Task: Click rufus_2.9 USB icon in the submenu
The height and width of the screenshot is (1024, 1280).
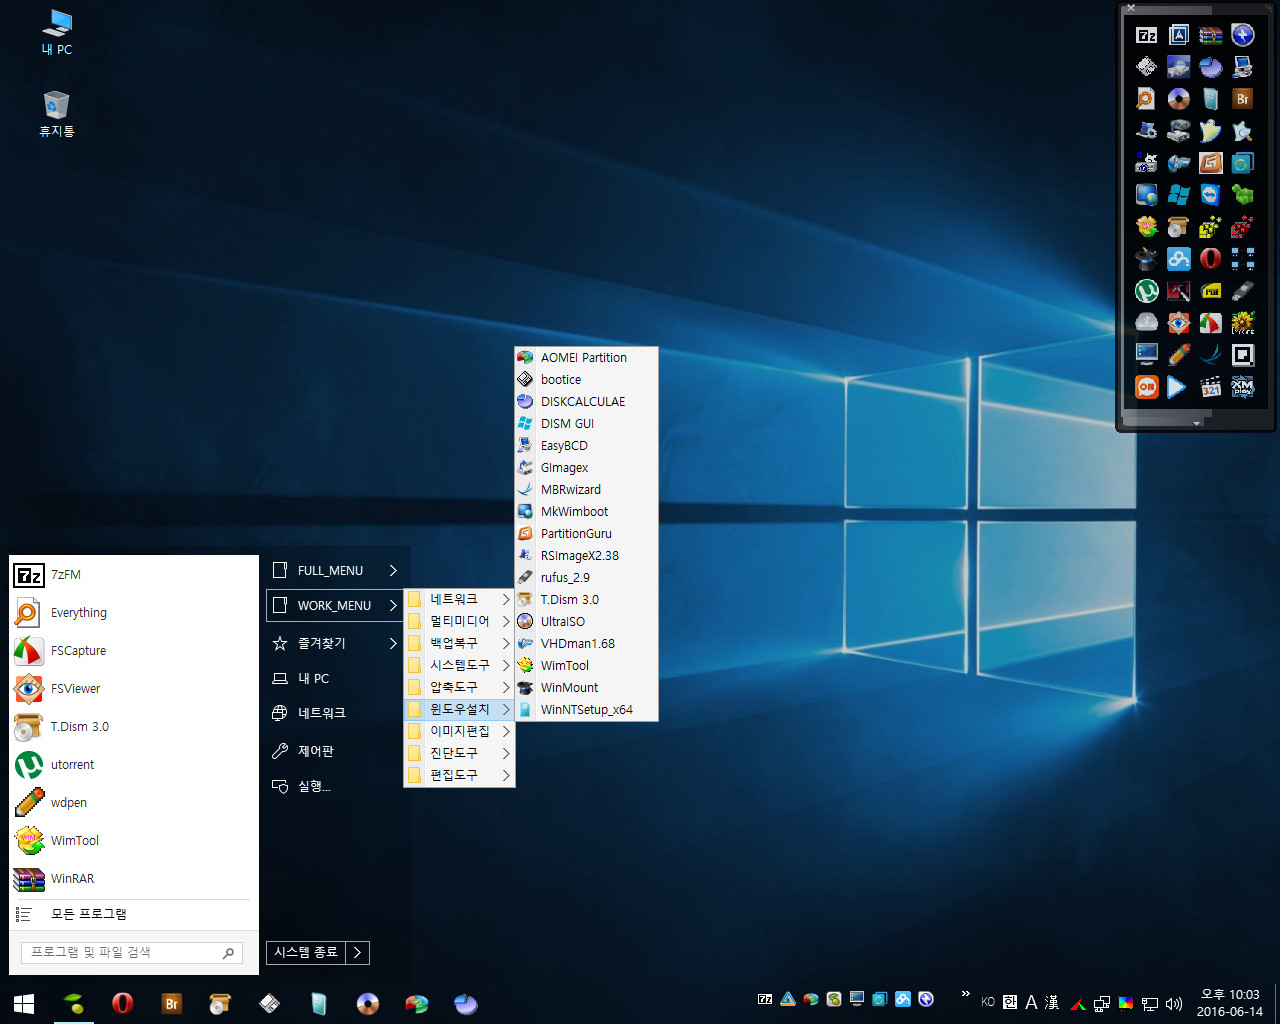Action: click(525, 577)
